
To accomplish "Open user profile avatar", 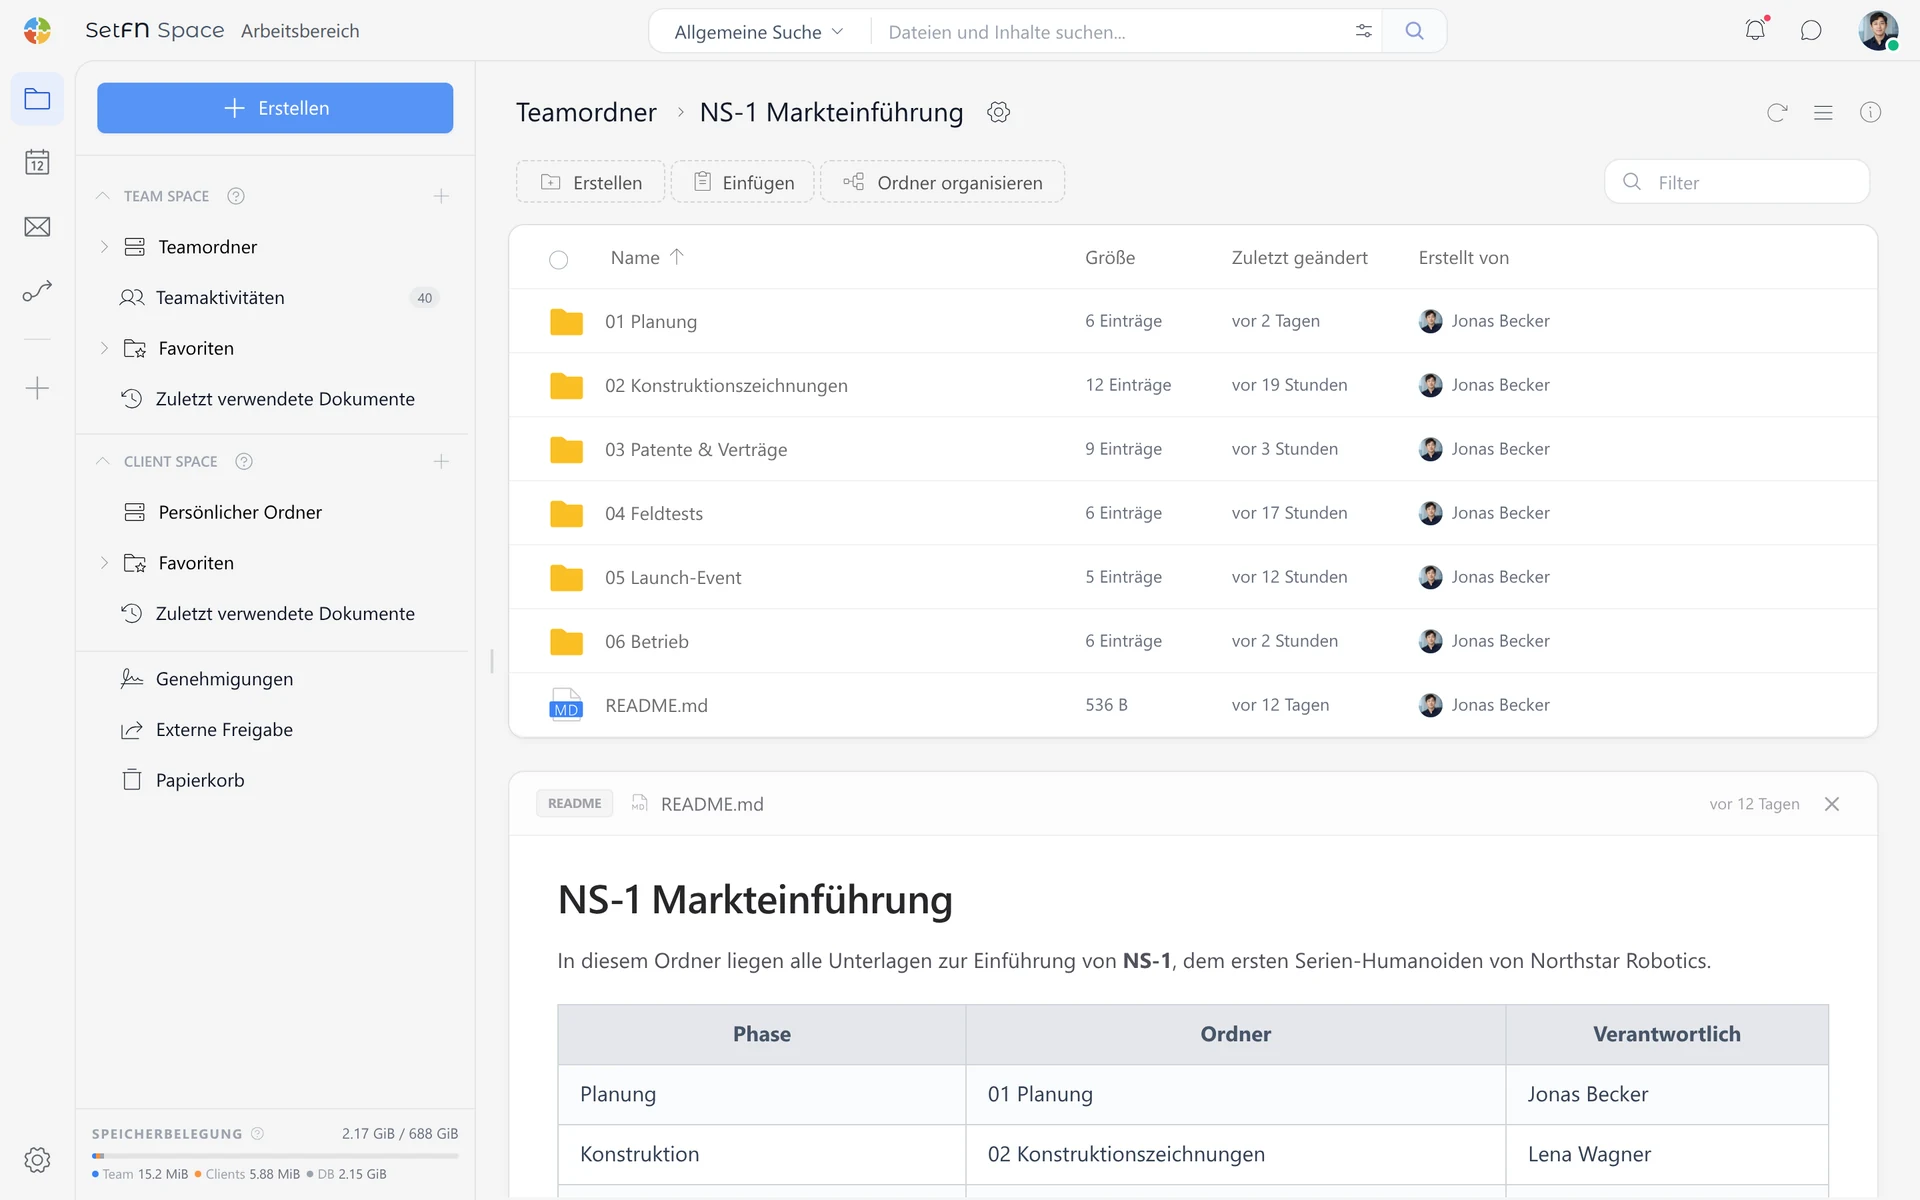I will pos(1878,30).
